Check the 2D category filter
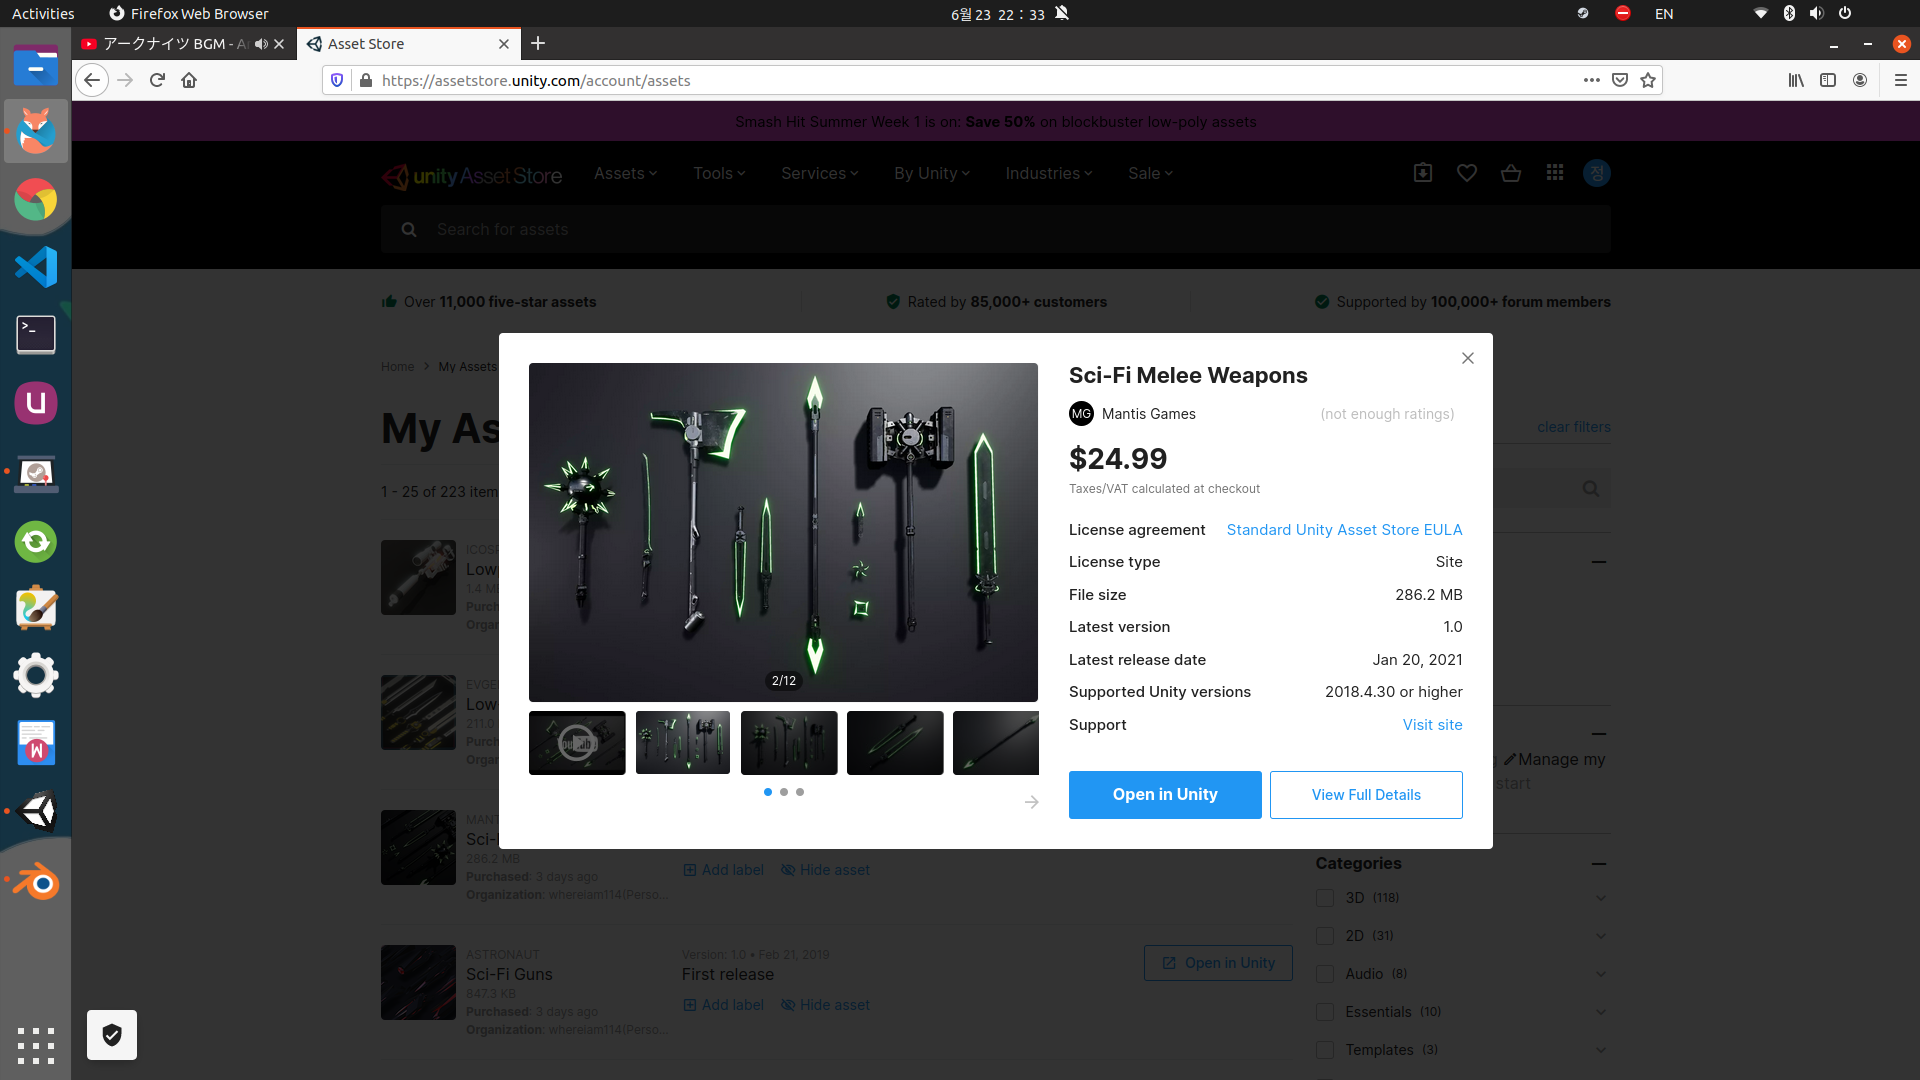Screen dimensions: 1920x1080 tap(1325, 936)
